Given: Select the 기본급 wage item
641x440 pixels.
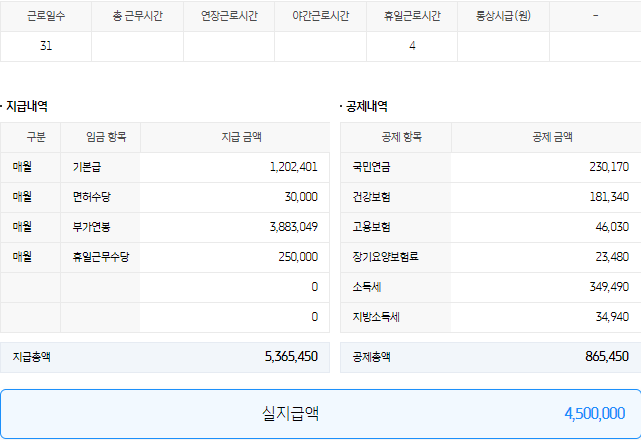Looking at the screenshot, I should click(x=87, y=168).
